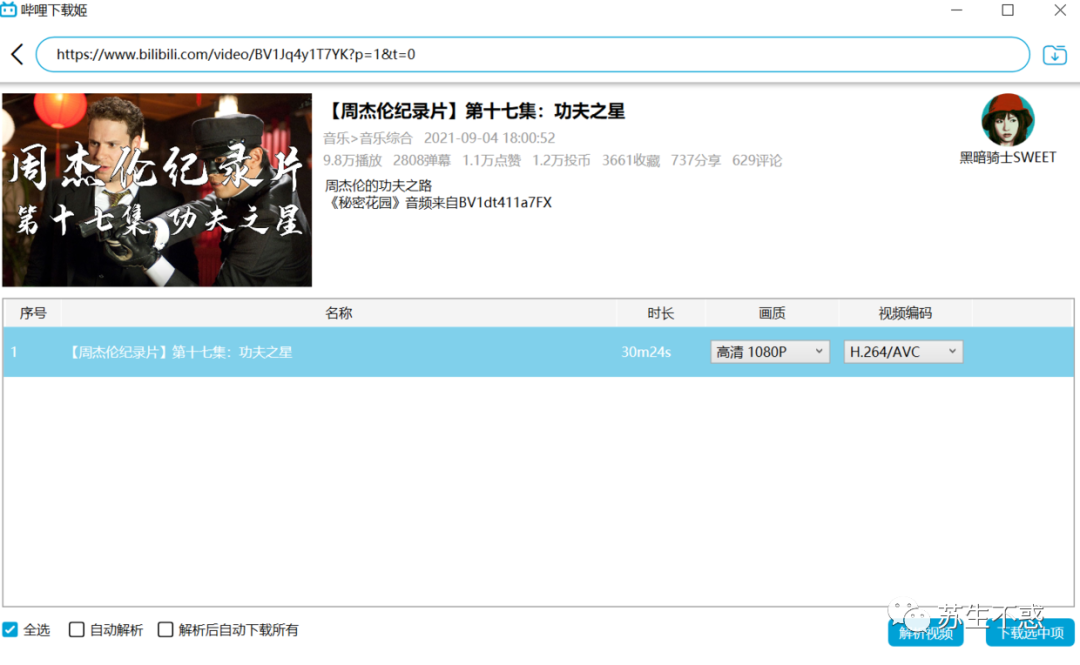The width and height of the screenshot is (1080, 665).
Task: Click the 画质 column header
Action: (x=772, y=313)
